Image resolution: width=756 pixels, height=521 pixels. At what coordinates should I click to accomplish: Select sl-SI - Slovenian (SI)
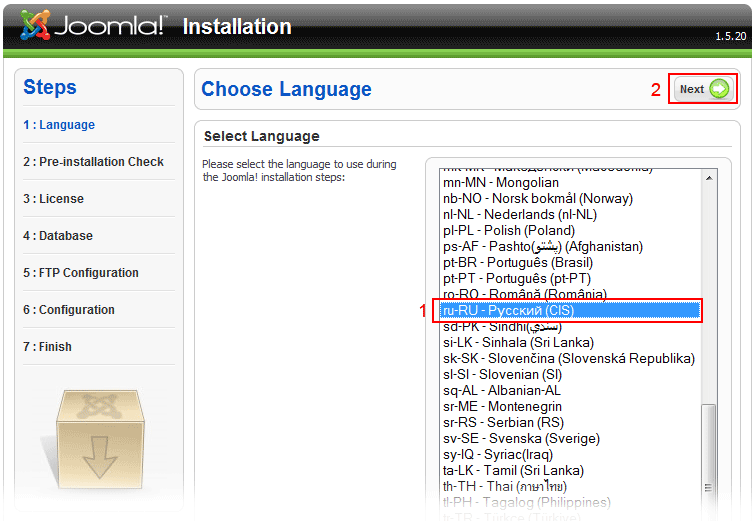571,374
